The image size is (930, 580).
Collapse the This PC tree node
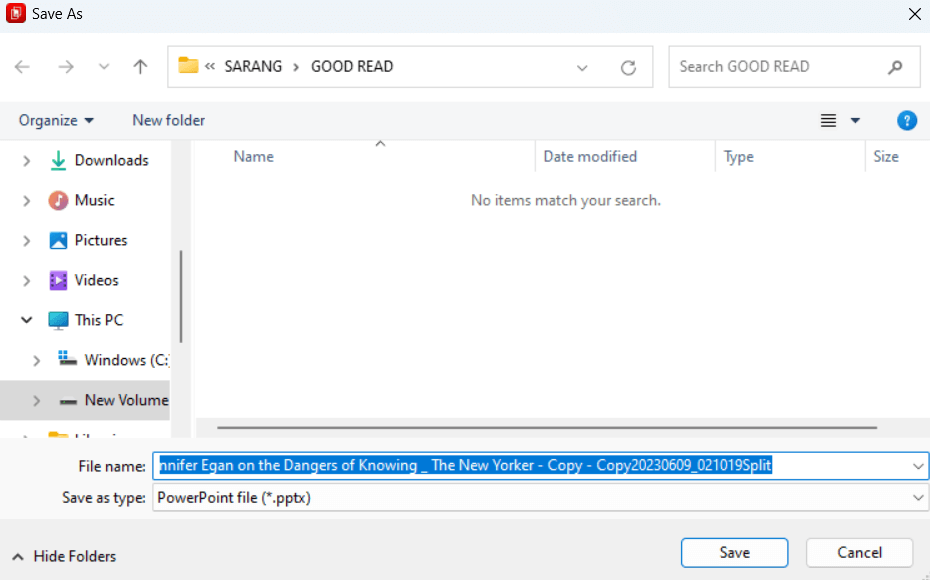tap(27, 320)
